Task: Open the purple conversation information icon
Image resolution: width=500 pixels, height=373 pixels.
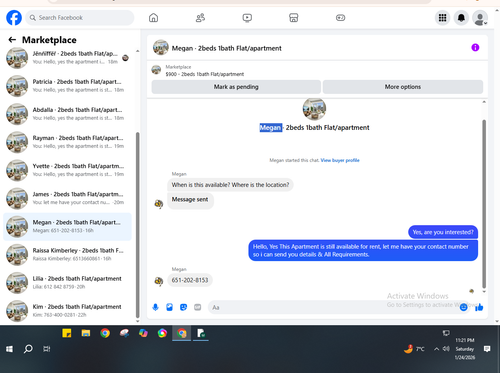Action: click(x=475, y=48)
